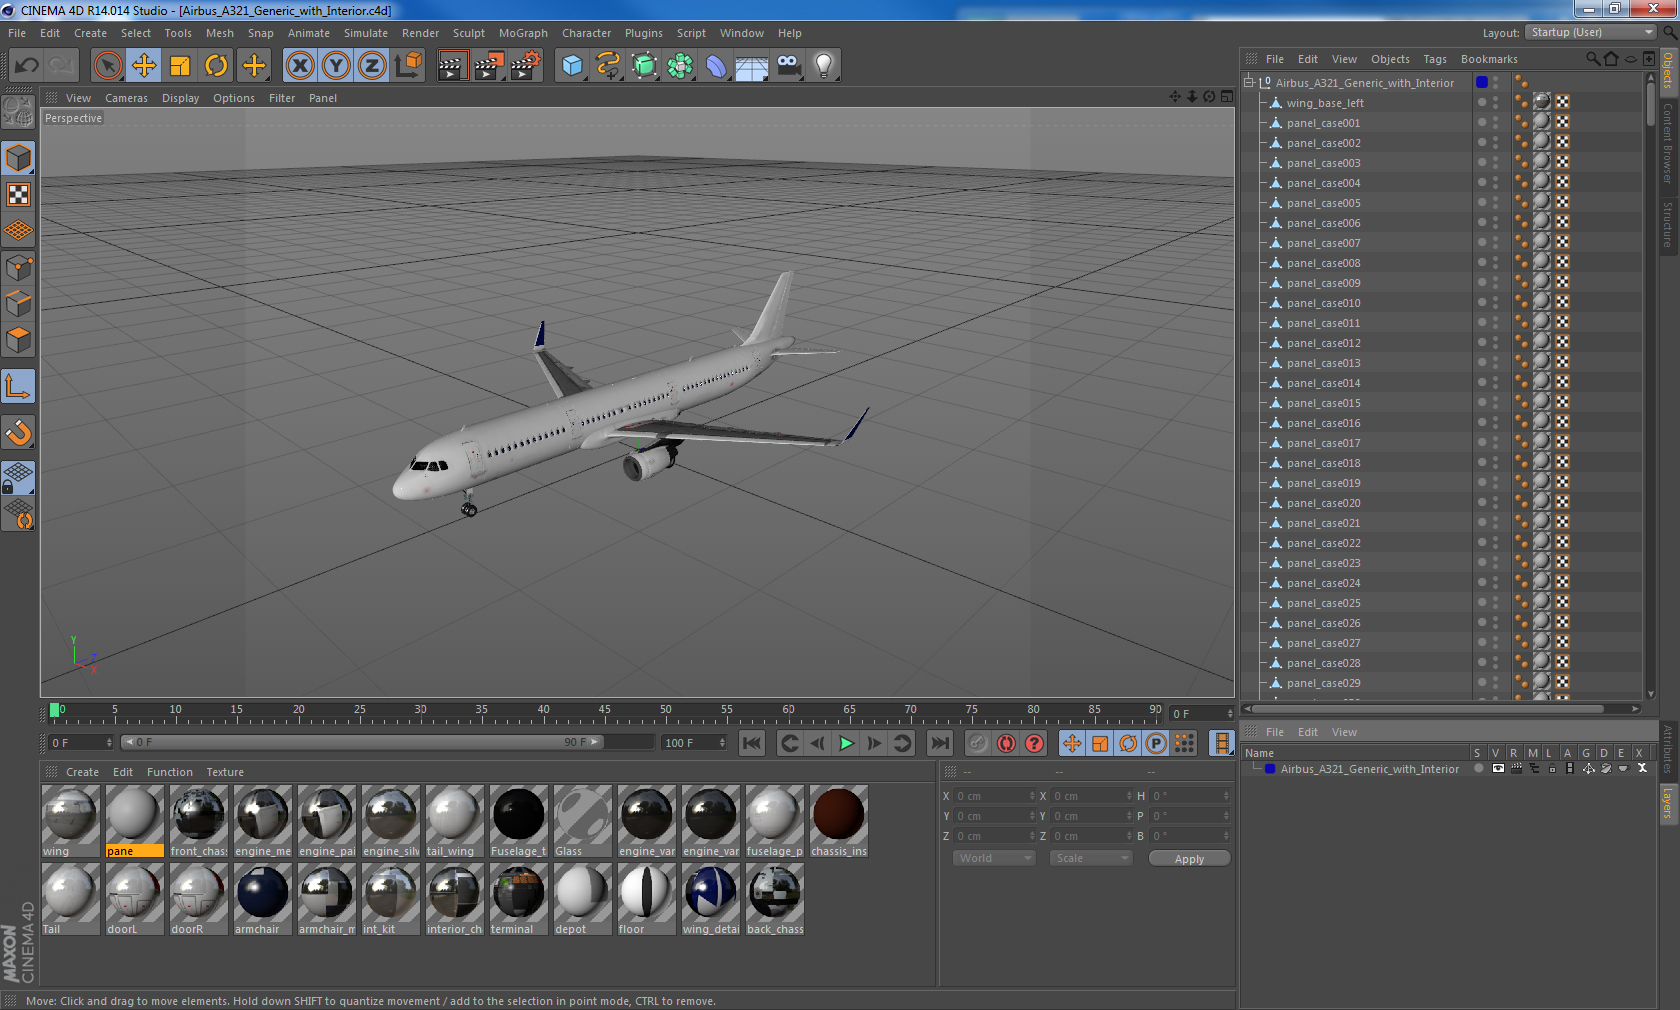Open the viewport Cameras menu
1680x1010 pixels.
coord(126,98)
